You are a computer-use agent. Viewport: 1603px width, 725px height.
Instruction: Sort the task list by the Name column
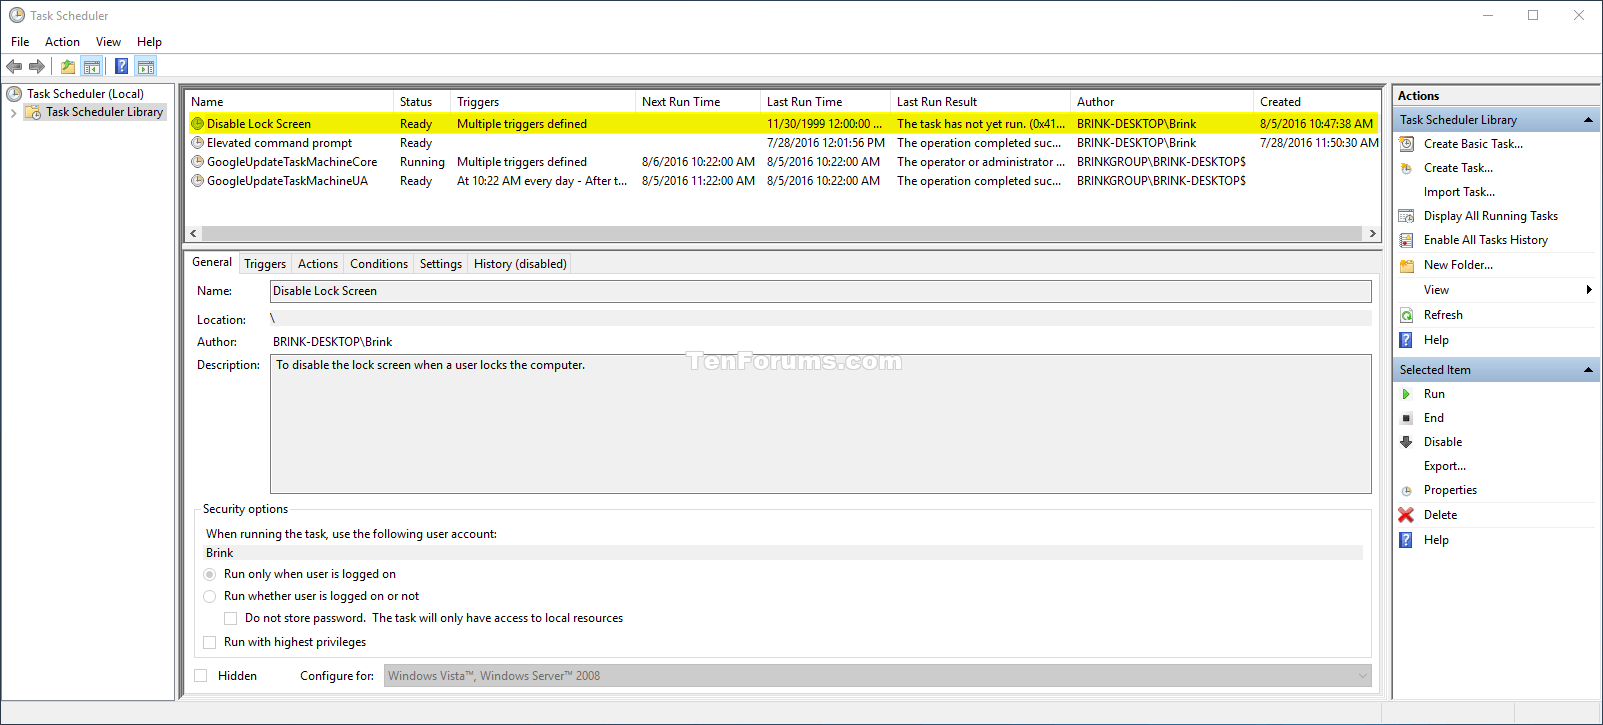pyautogui.click(x=290, y=102)
